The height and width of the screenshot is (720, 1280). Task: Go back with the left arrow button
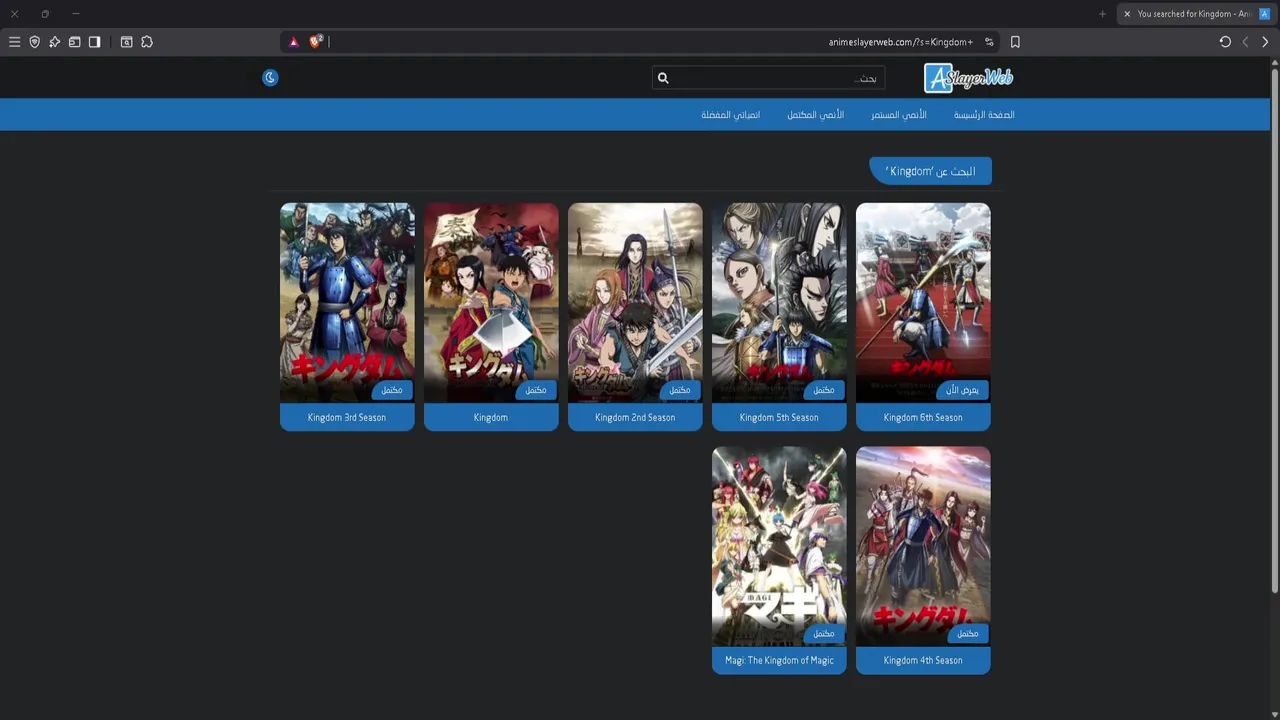click(1245, 42)
